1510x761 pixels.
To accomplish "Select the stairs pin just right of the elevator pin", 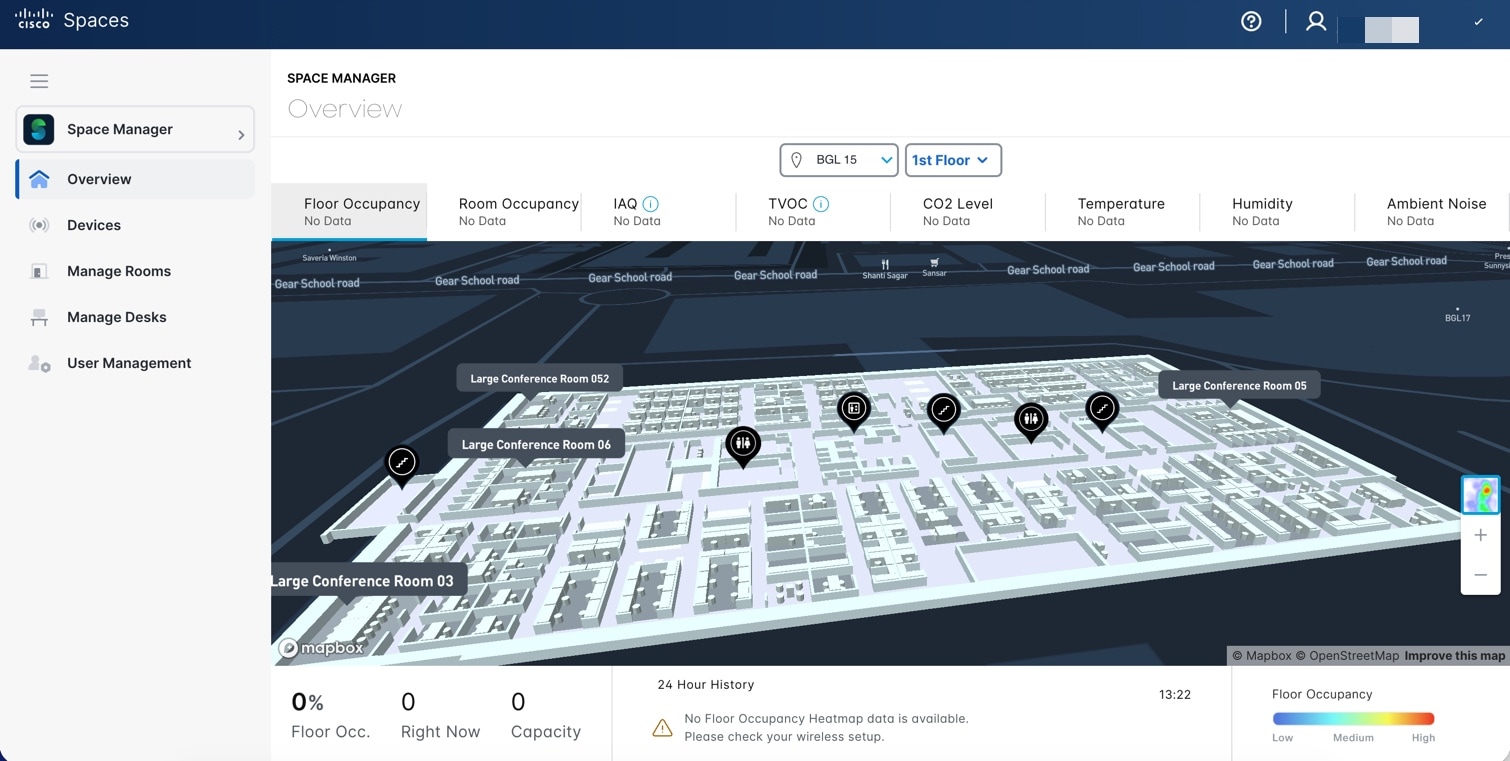I will 943,411.
